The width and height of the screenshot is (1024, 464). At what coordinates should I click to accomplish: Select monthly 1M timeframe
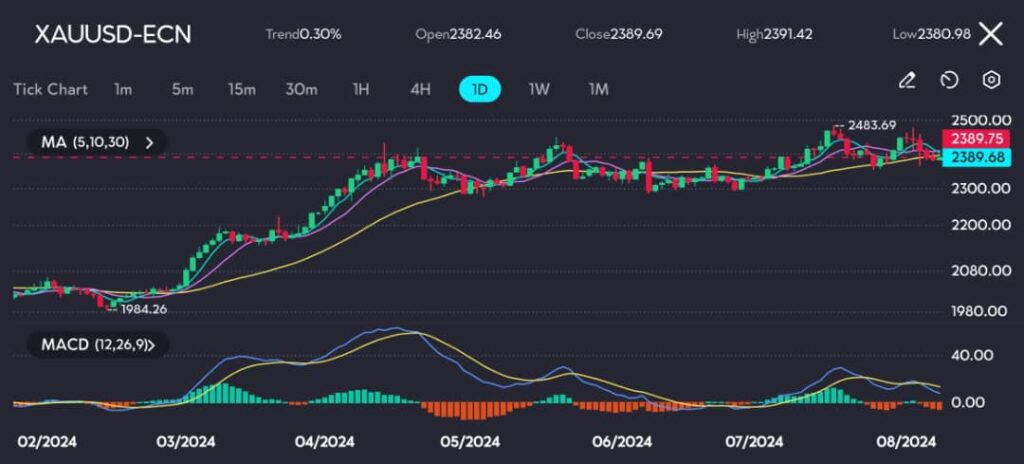[x=598, y=89]
